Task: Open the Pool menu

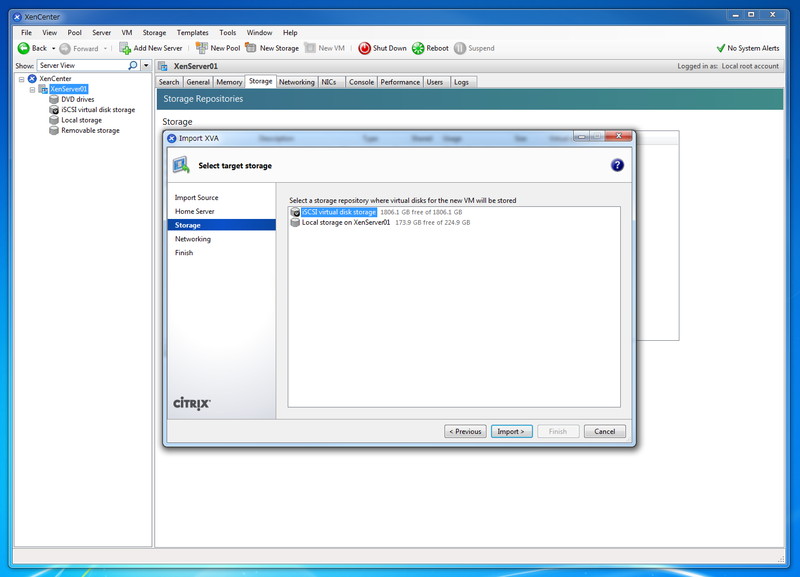Action: pyautogui.click(x=74, y=33)
